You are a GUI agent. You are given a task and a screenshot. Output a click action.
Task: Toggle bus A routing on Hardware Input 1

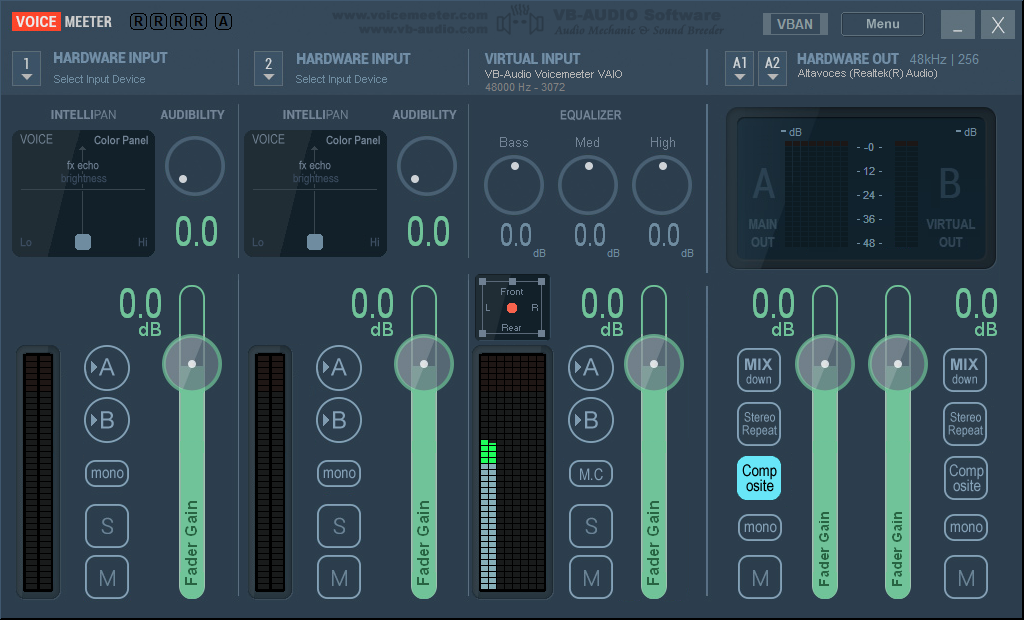106,368
